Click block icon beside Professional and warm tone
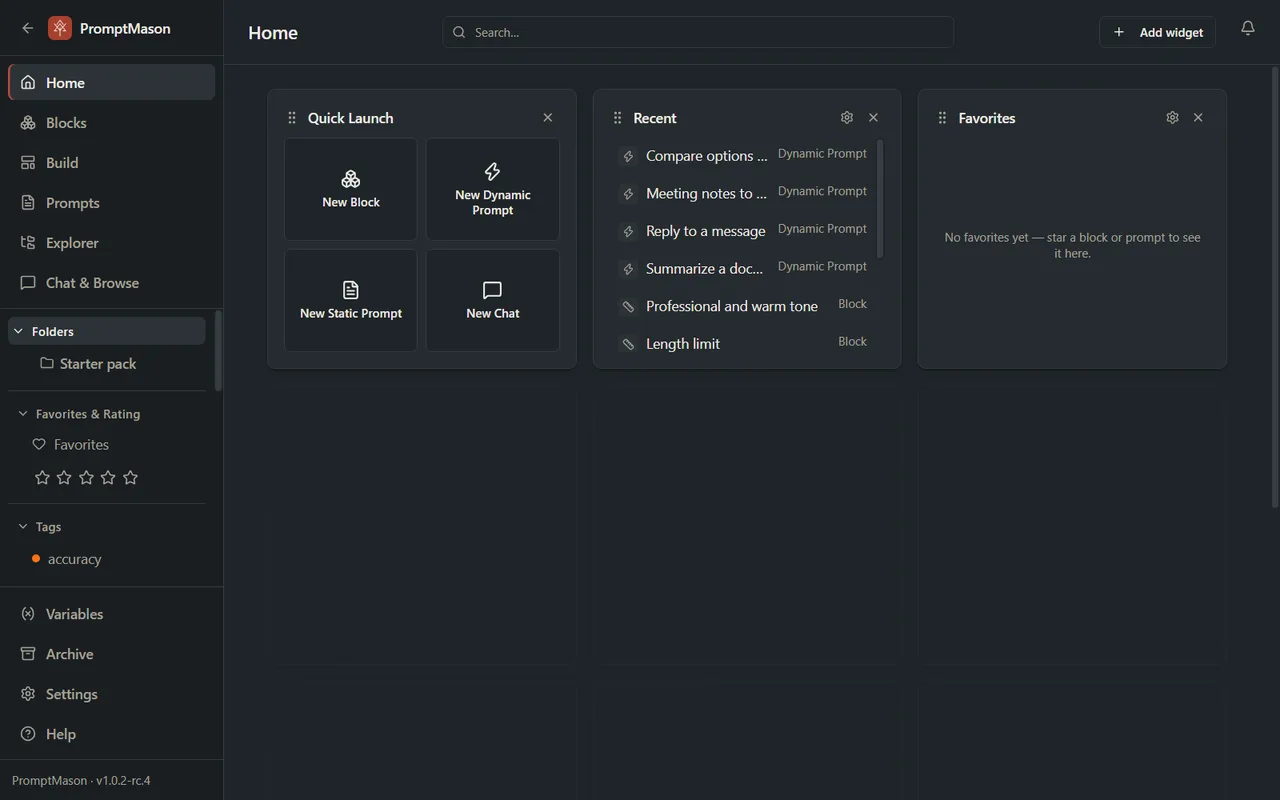 [x=628, y=306]
